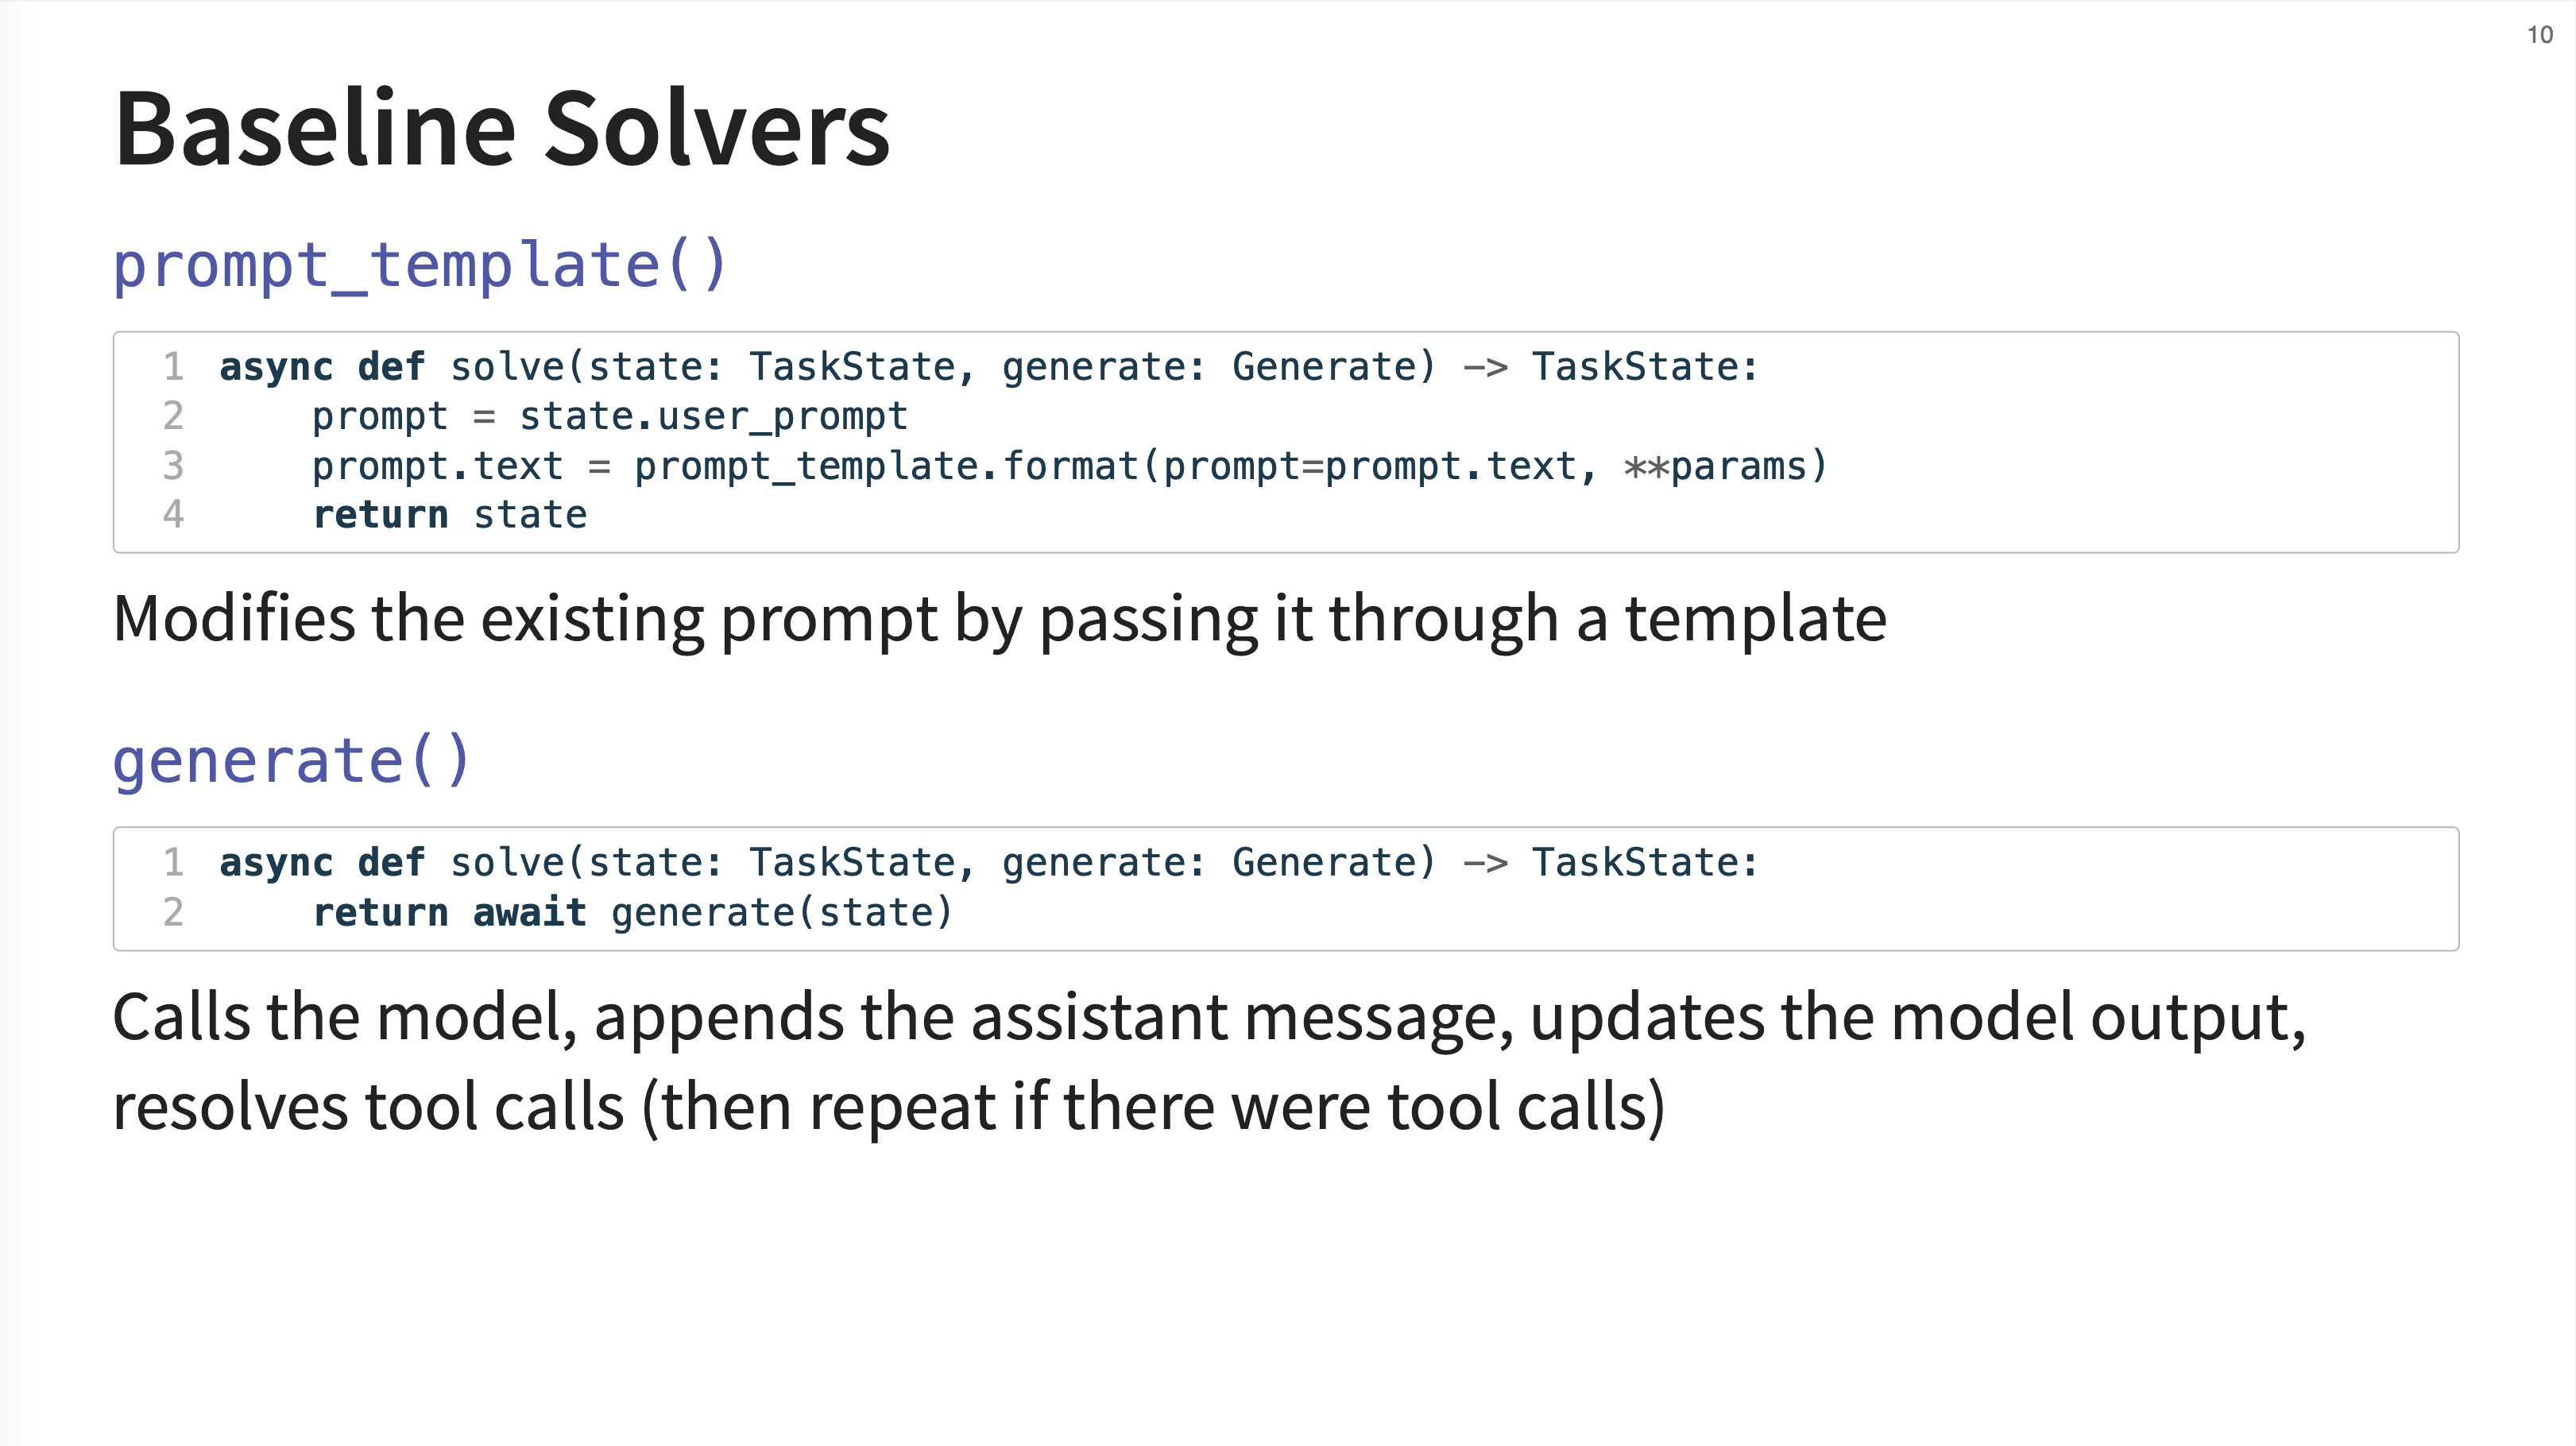
Task: Click the Baseline Solvers slide title
Action: (x=502, y=128)
